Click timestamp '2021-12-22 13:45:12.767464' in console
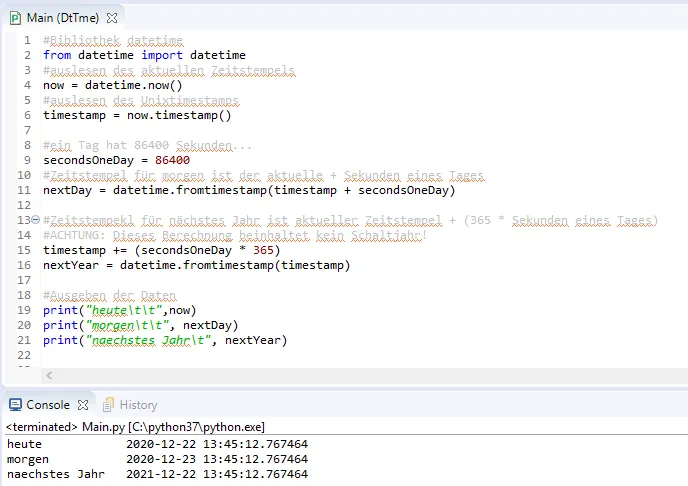The image size is (688, 486). point(217,474)
